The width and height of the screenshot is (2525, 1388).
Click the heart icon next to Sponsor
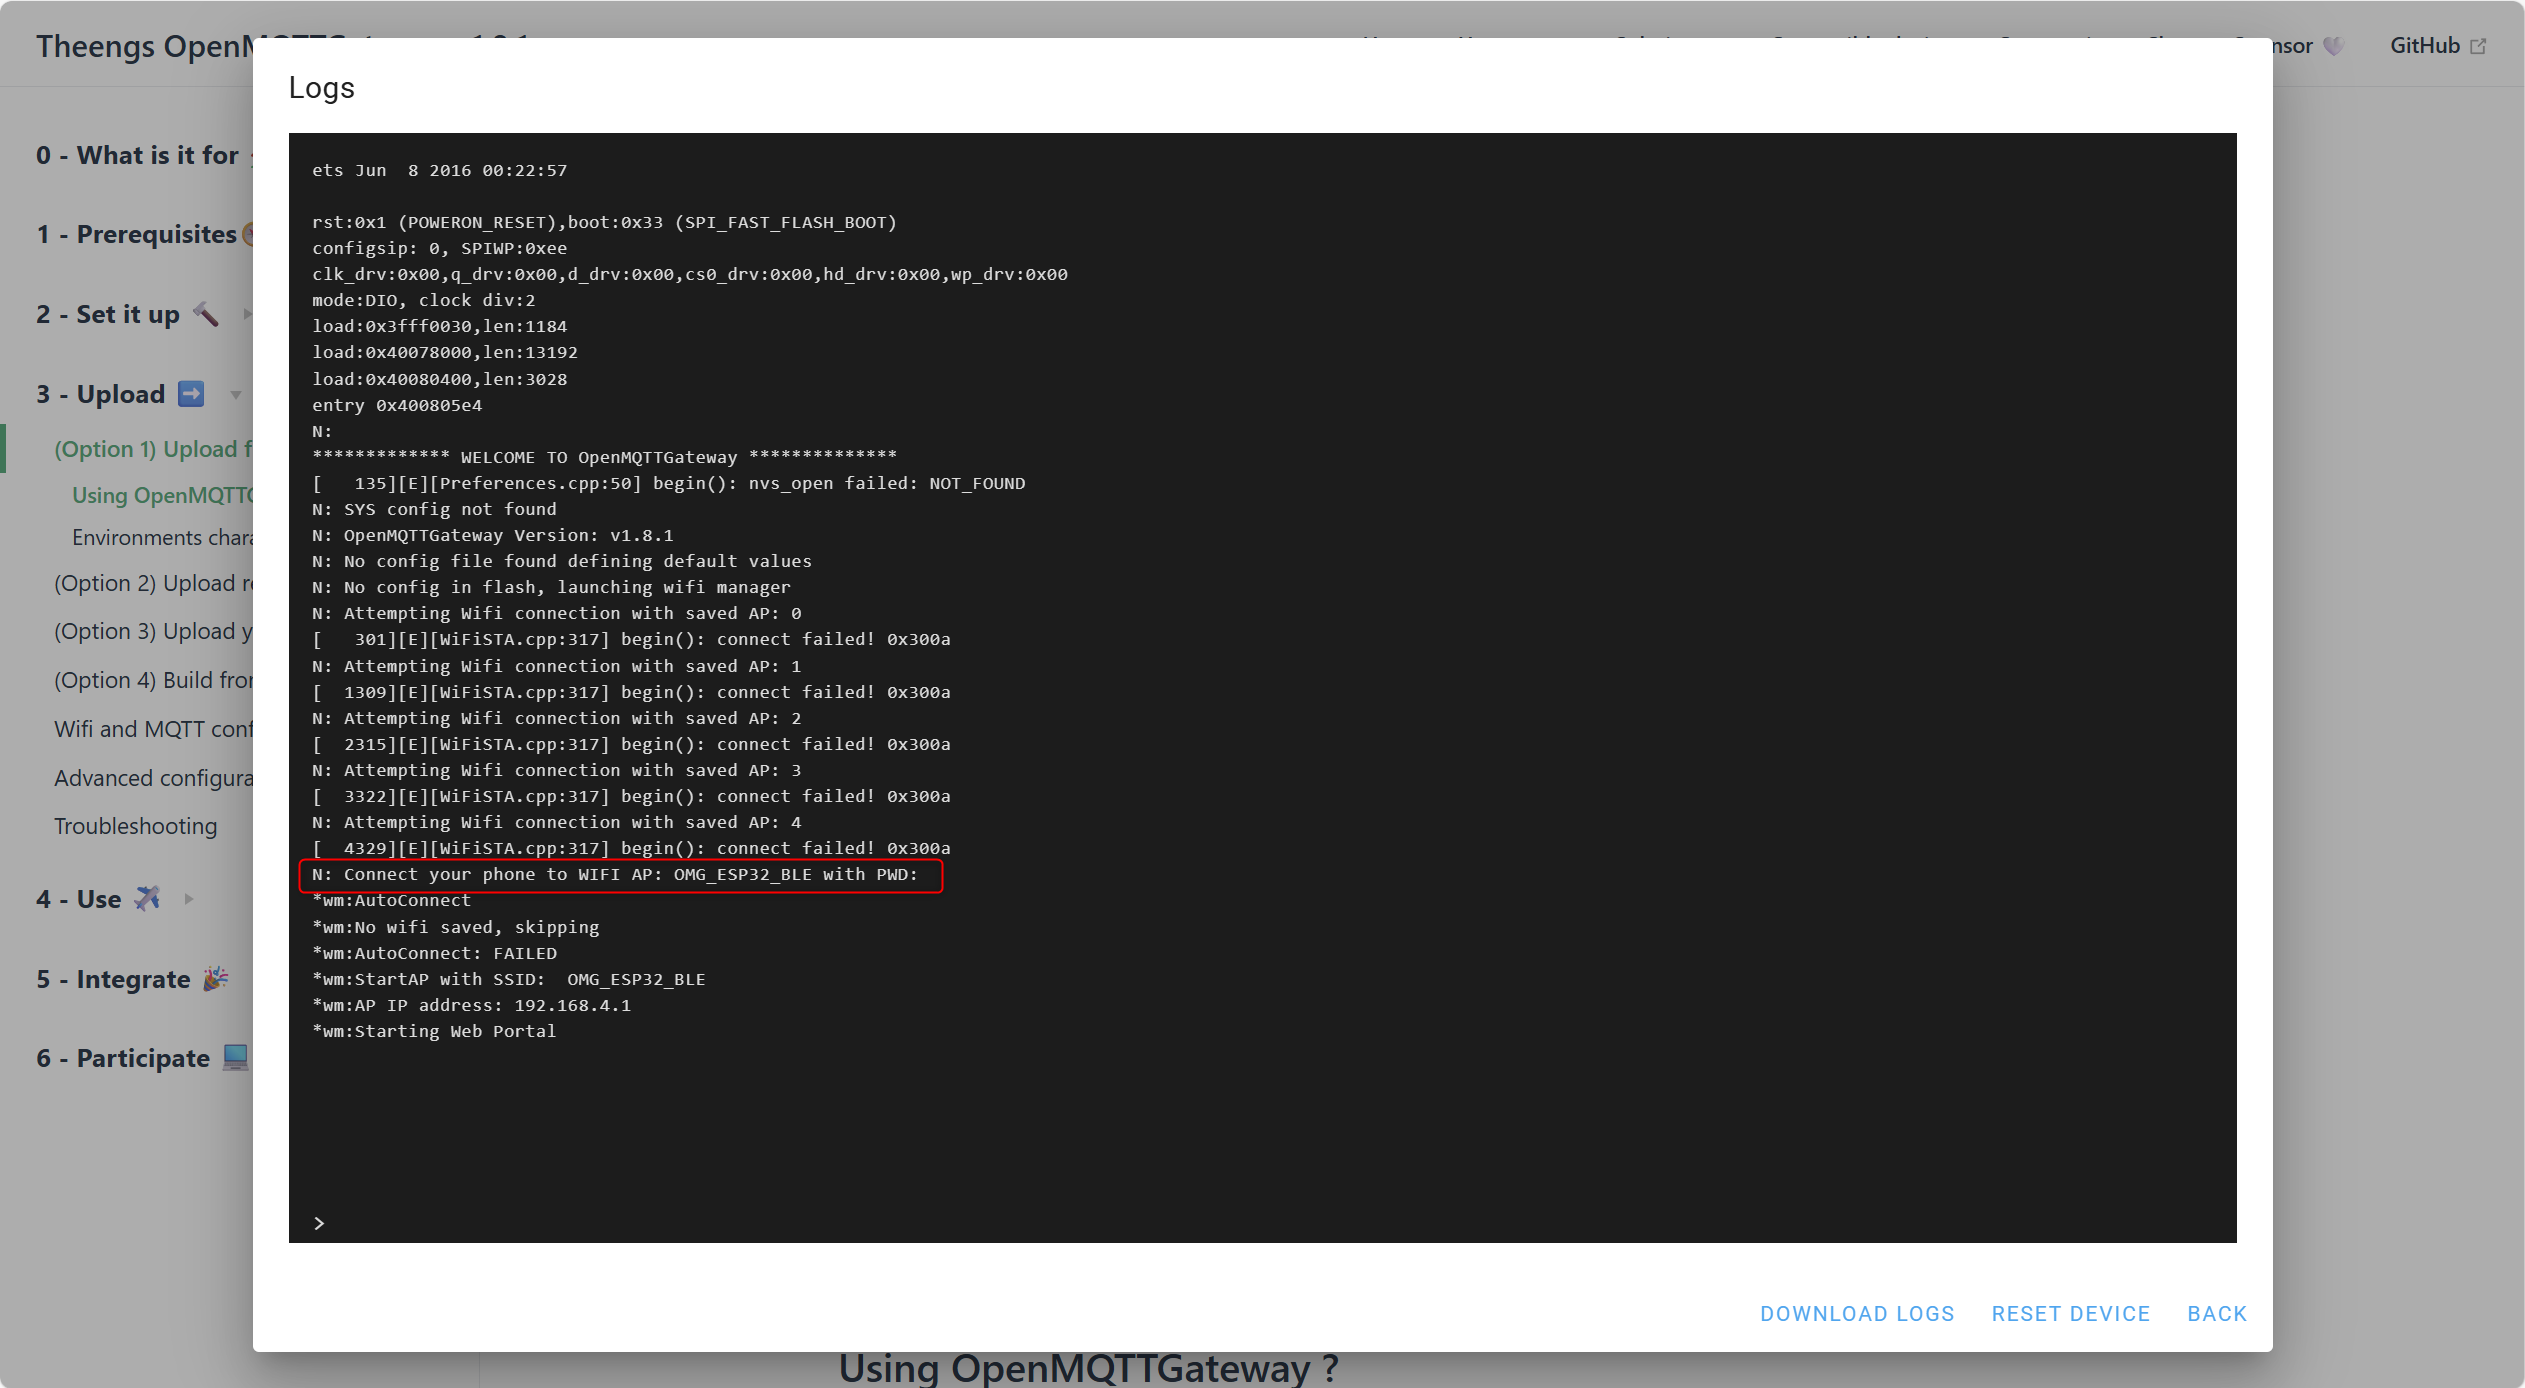pyautogui.click(x=2333, y=46)
